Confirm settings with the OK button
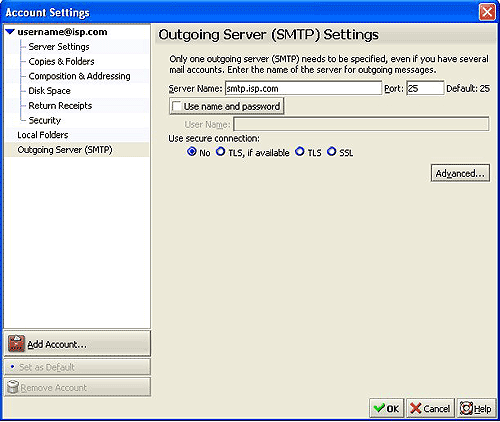 pos(387,408)
